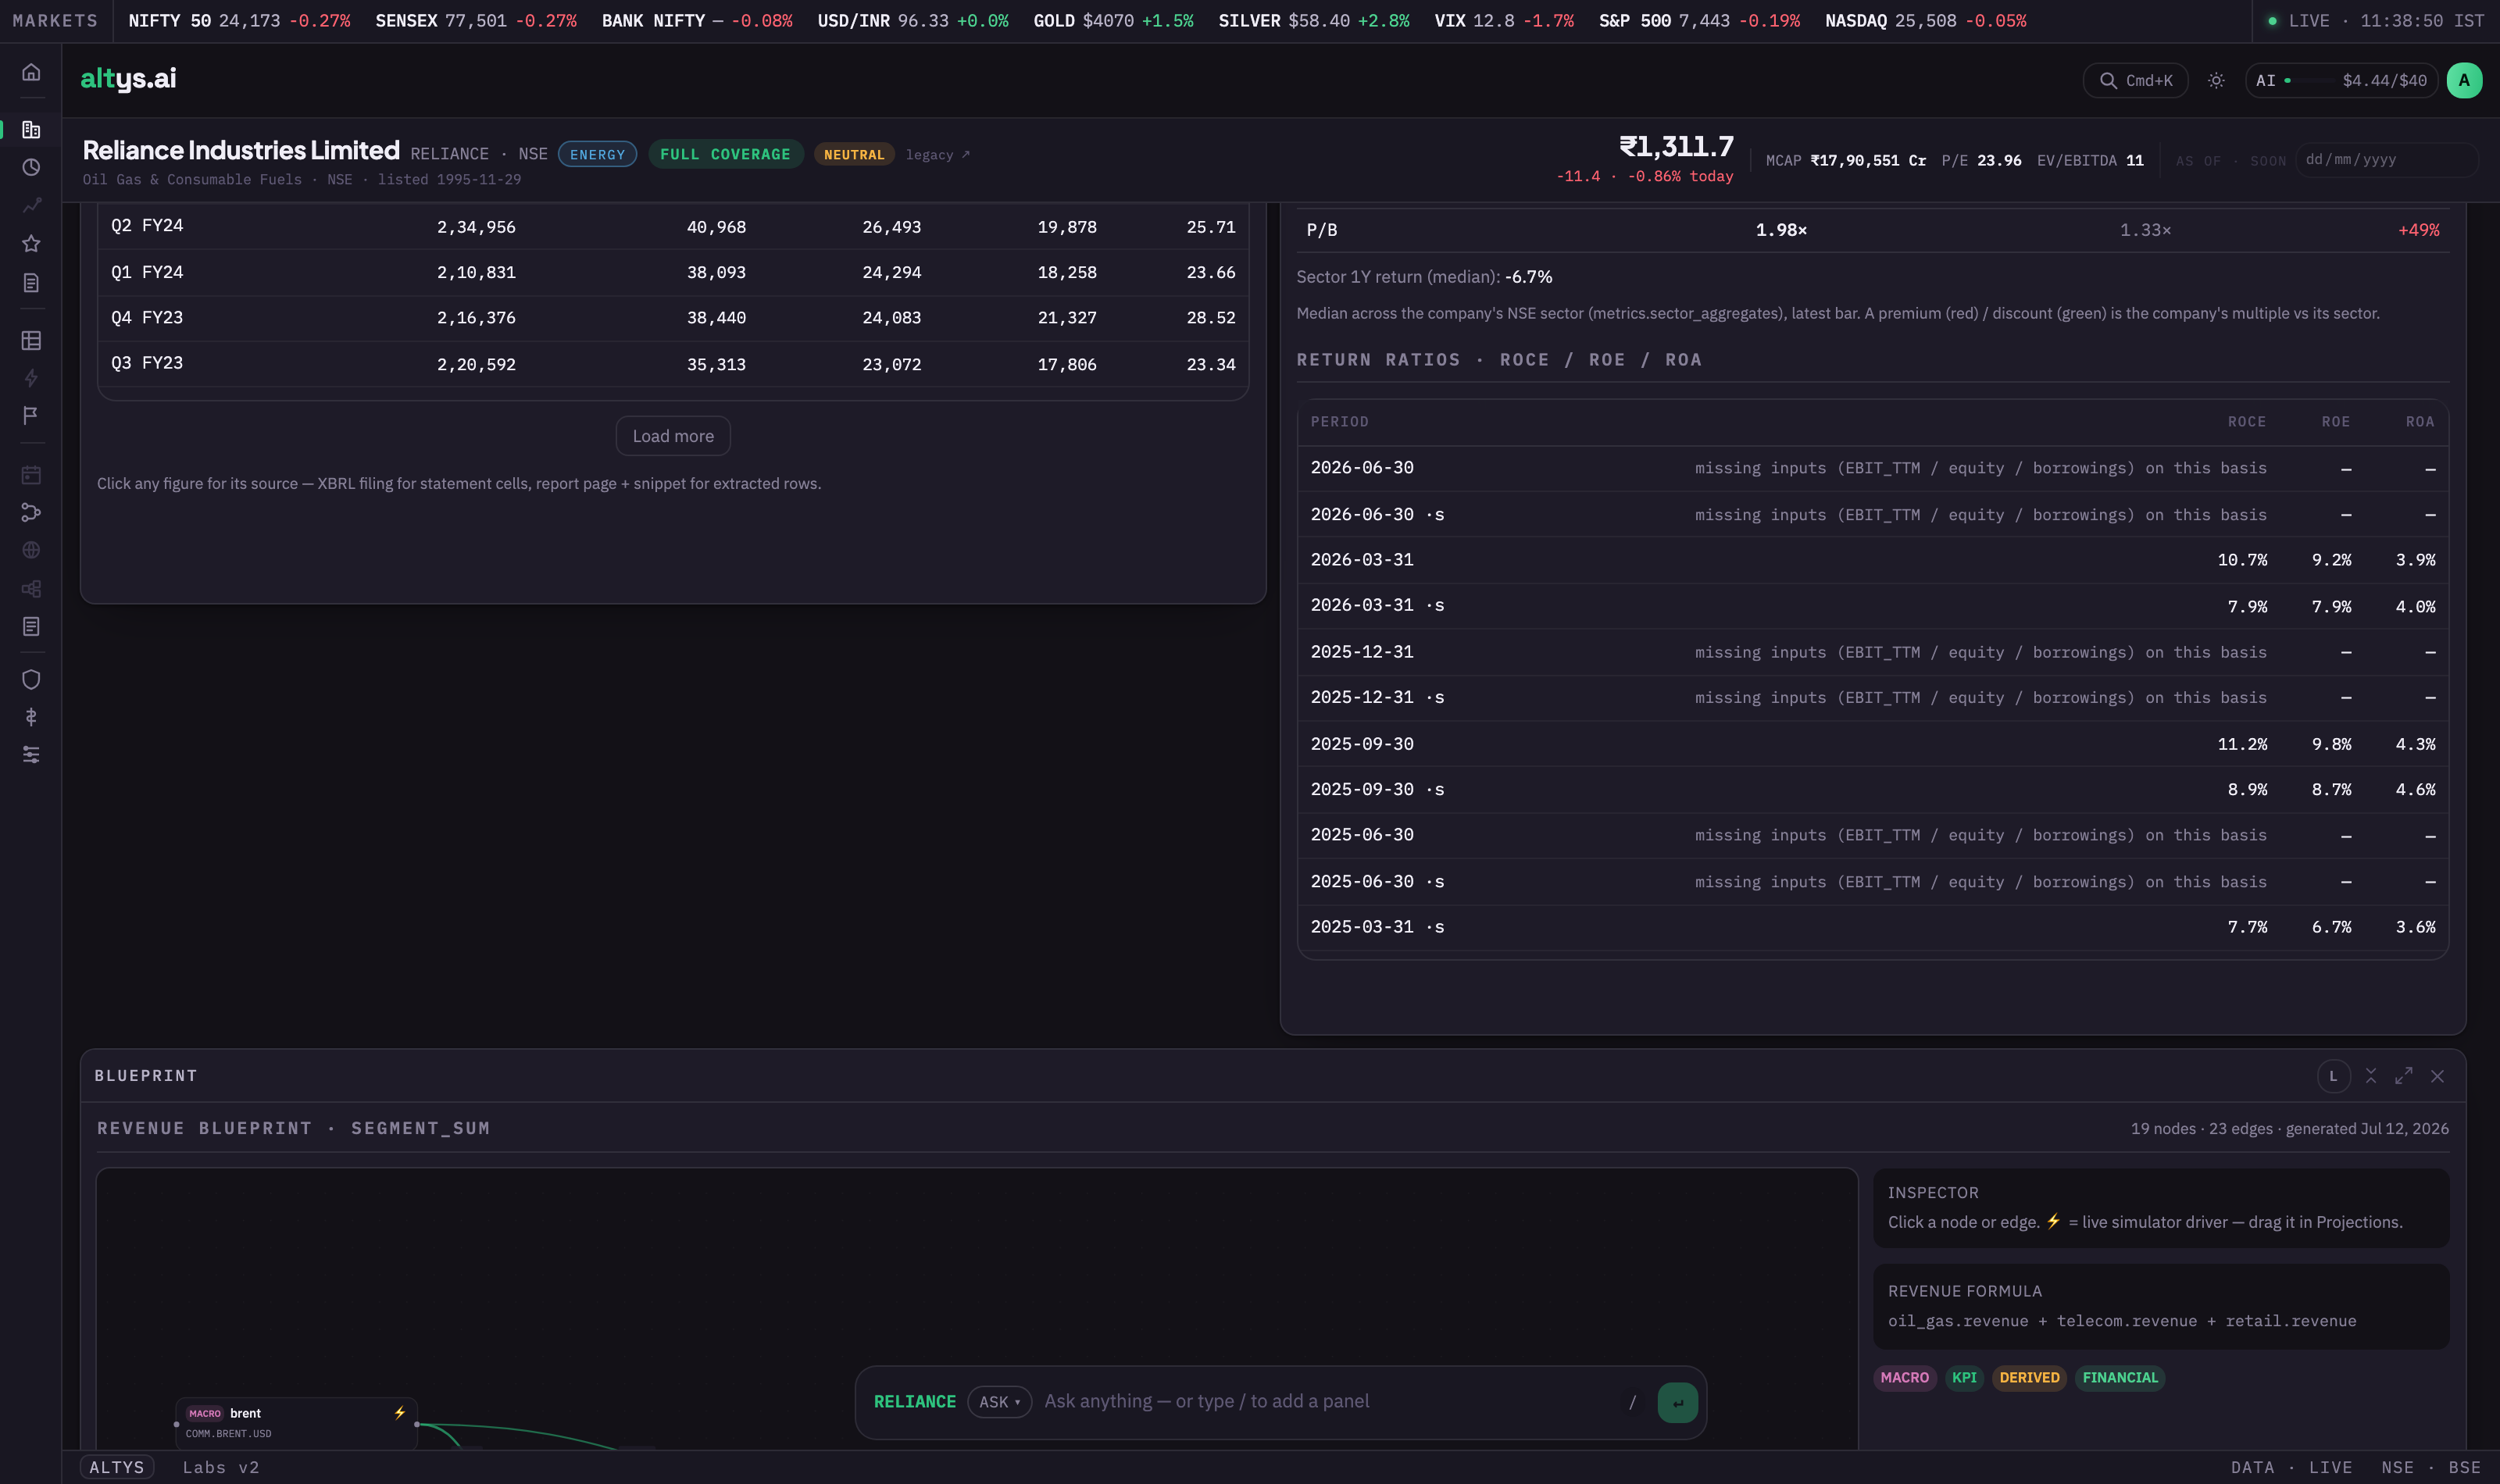Click the Q1 FY24 revenue figure 2,10,831
The width and height of the screenshot is (2500, 1484).
[476, 272]
